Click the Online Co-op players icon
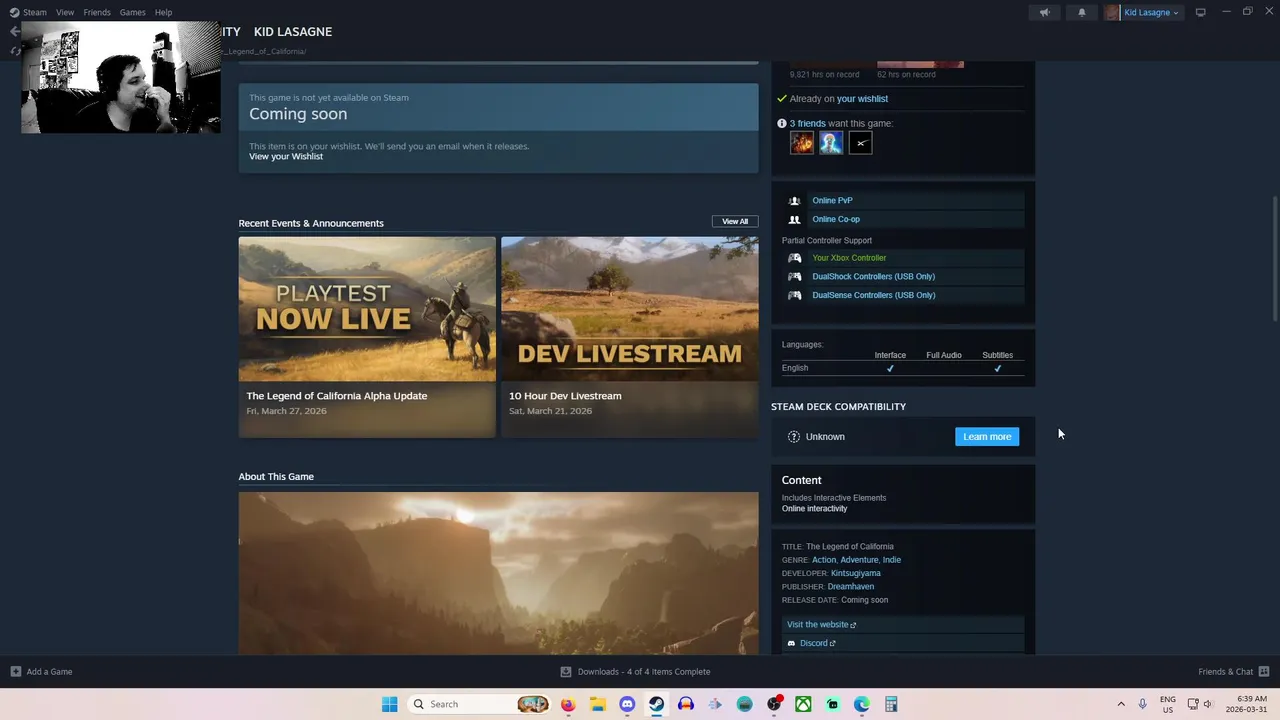The image size is (1280, 720). click(x=794, y=220)
